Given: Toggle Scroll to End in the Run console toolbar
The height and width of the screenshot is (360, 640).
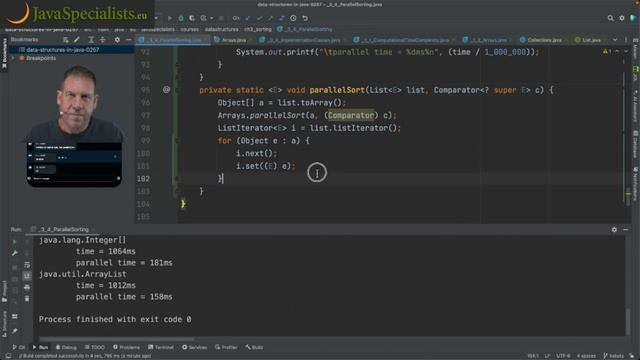Looking at the screenshot, I should click(27, 276).
